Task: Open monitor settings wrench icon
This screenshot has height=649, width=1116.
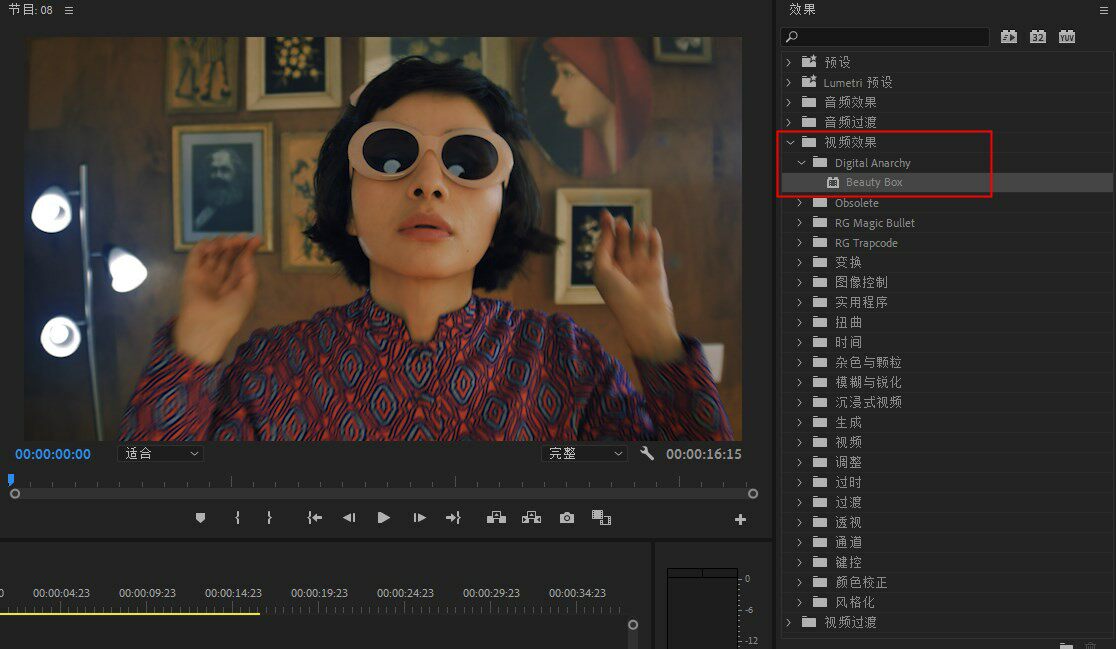Action: pos(647,454)
